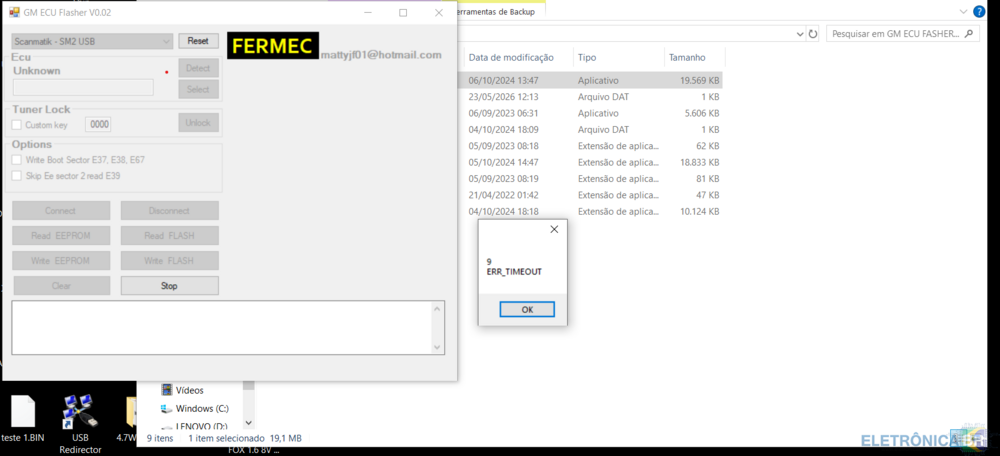Viewport: 1000px width, 456px height.
Task: Select the file row dated 05/09/2023 08:19
Action: tap(590, 179)
